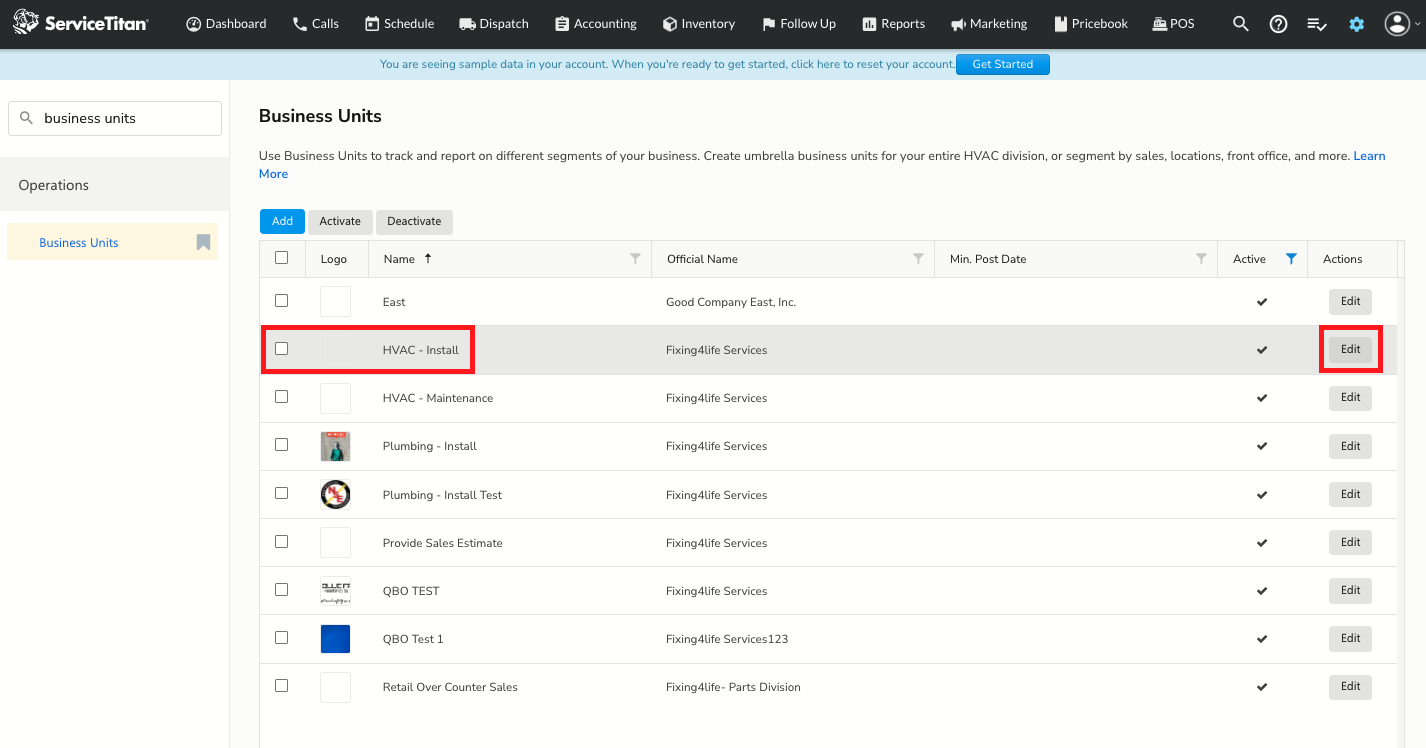Click the Provide Sales Estimate name cell
Image resolution: width=1426 pixels, height=748 pixels.
[x=443, y=543]
